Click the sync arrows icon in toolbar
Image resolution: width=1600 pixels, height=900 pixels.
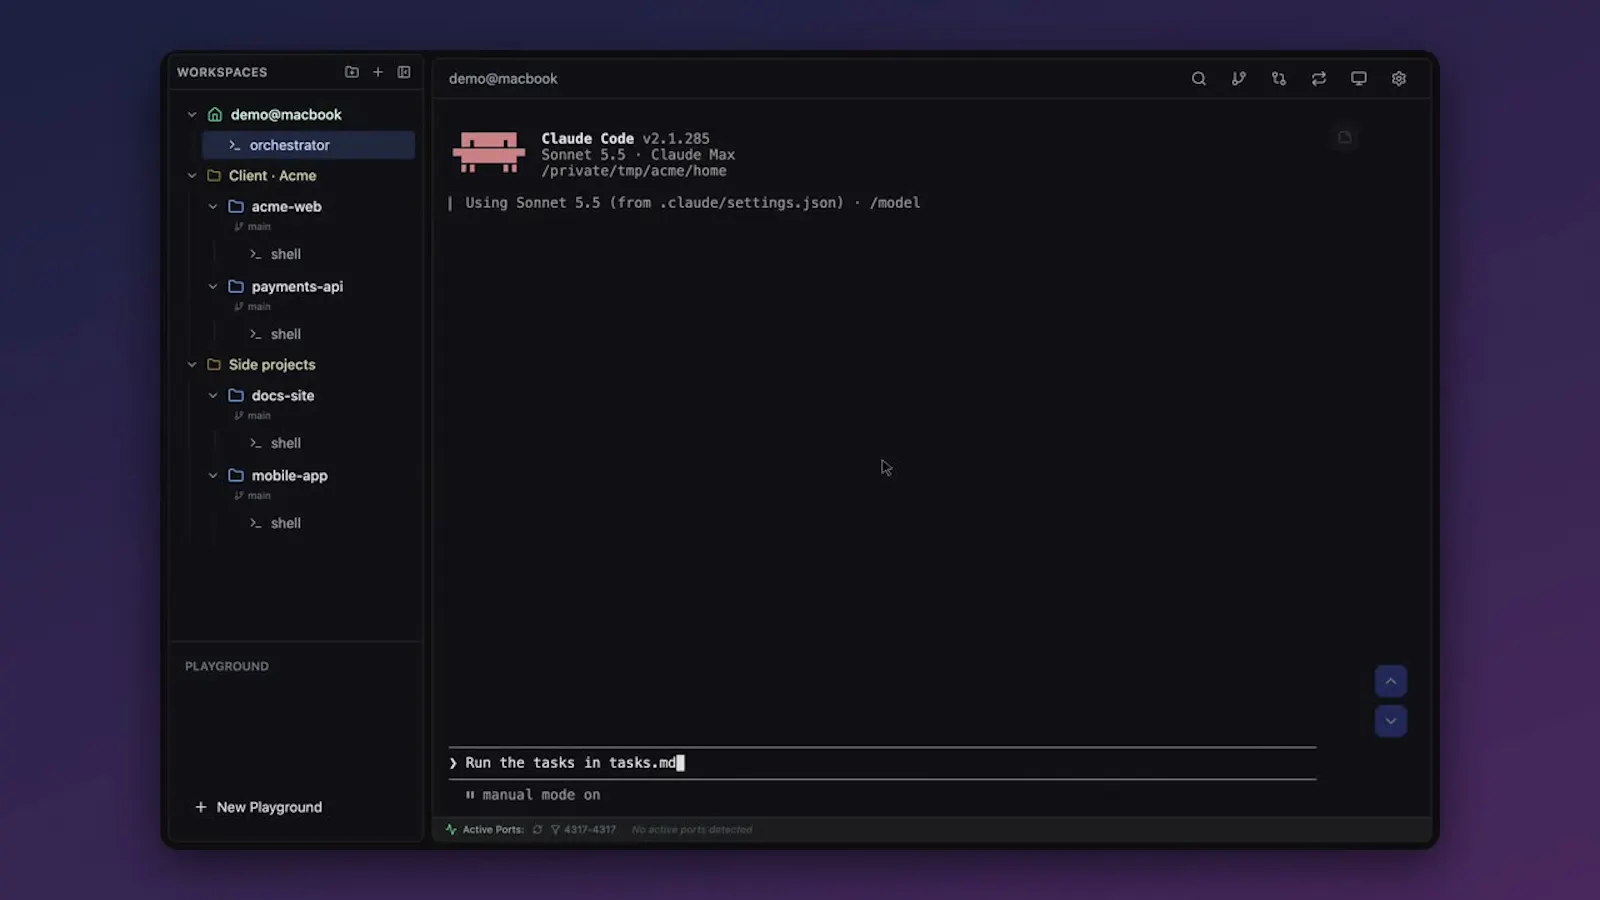point(1318,78)
